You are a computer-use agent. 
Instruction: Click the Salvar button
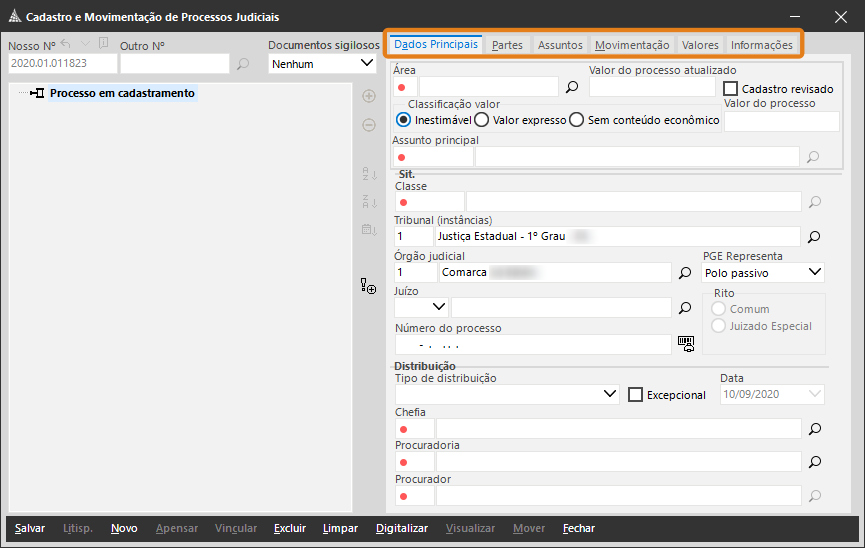click(x=30, y=528)
